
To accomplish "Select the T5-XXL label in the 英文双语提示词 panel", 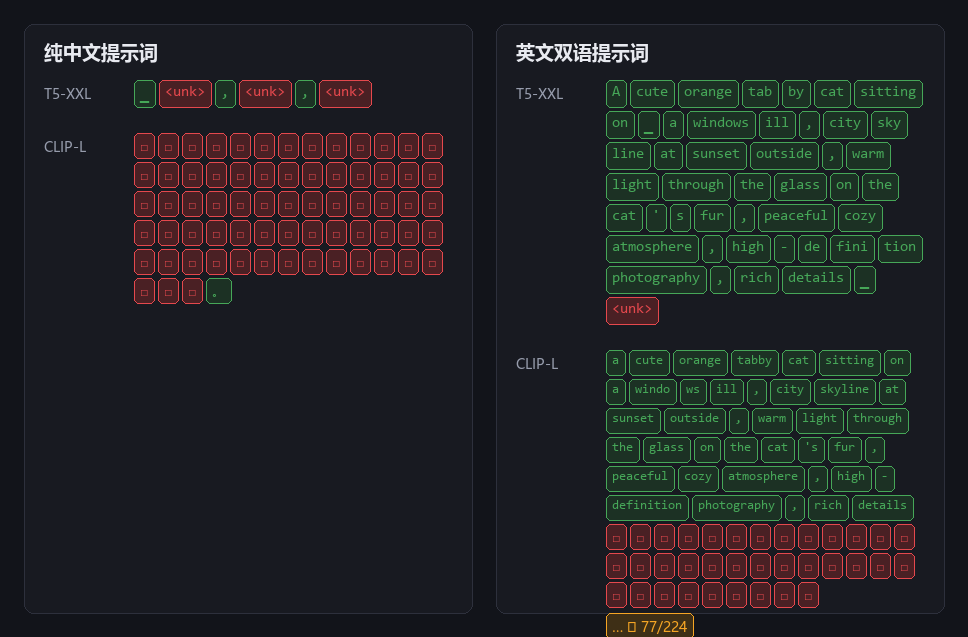I will [x=539, y=94].
